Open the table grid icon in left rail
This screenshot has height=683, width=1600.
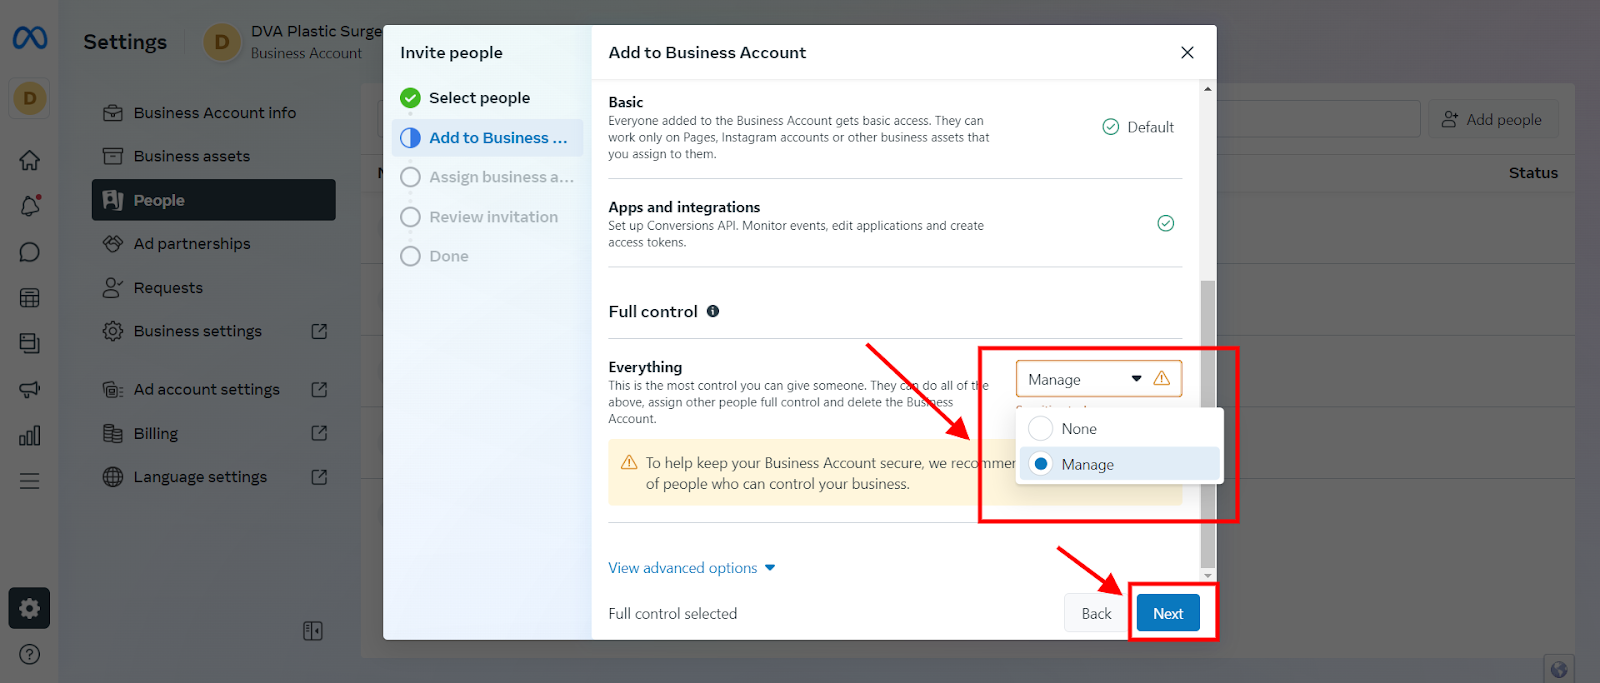click(x=30, y=298)
